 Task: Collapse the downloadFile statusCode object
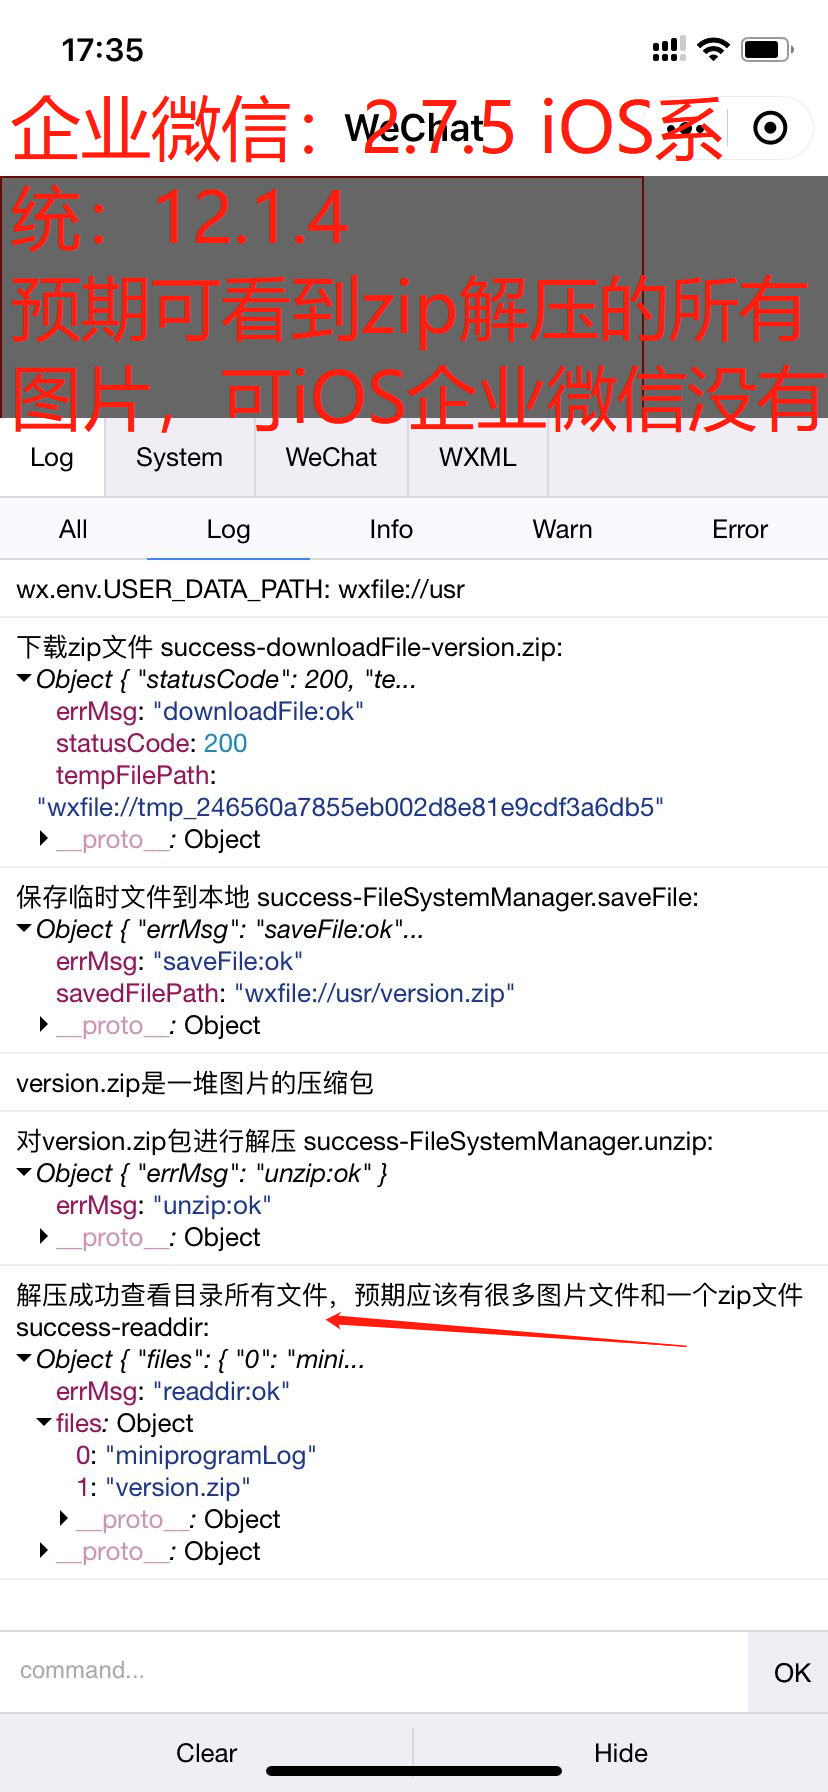pyautogui.click(x=24, y=679)
